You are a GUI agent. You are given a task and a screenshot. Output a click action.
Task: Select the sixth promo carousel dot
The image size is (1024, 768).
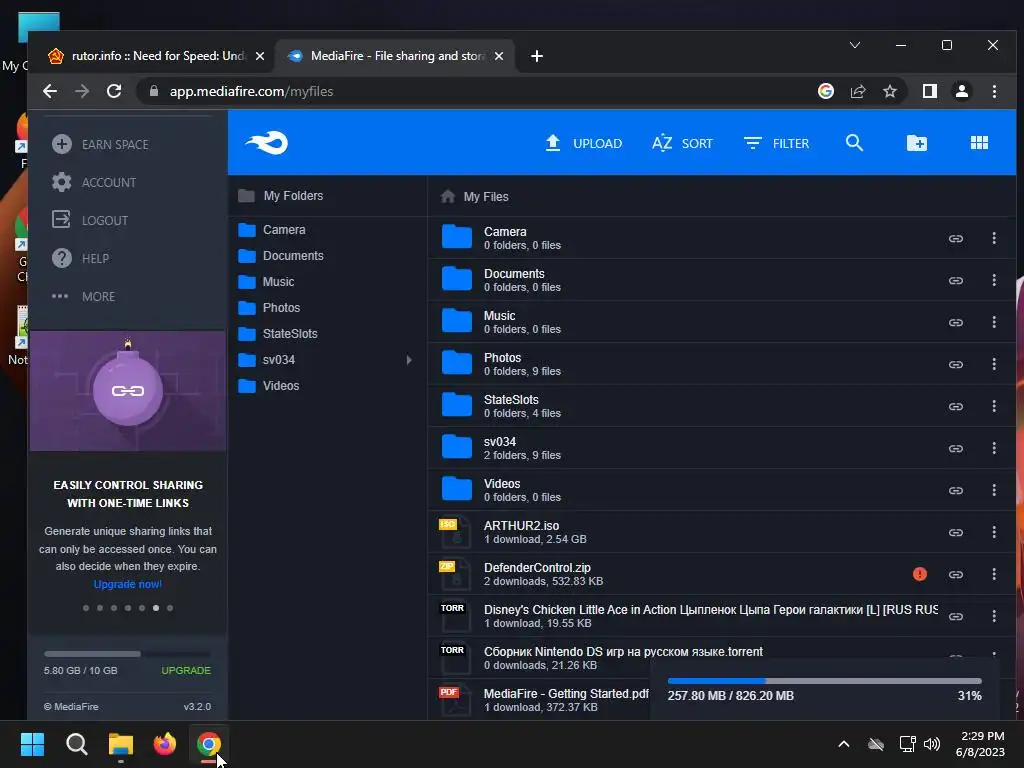click(155, 608)
